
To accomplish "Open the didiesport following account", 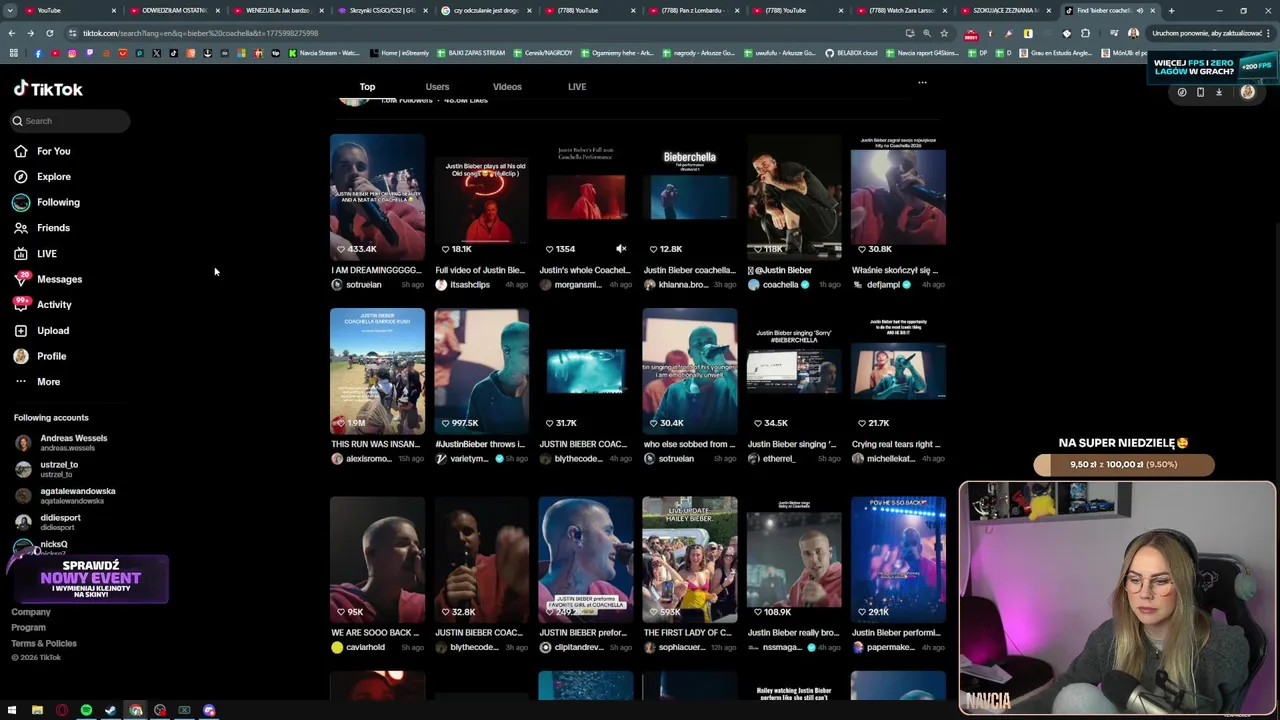I will 48,522.
